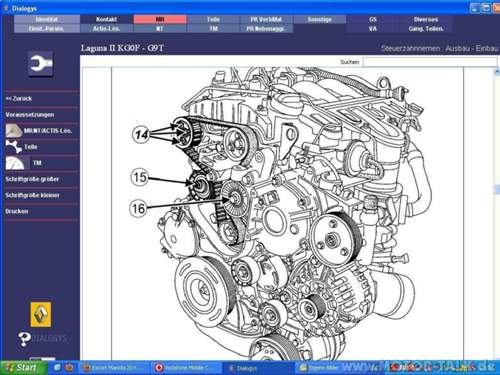Open the GS tab
500x375 pixels.
[373, 19]
